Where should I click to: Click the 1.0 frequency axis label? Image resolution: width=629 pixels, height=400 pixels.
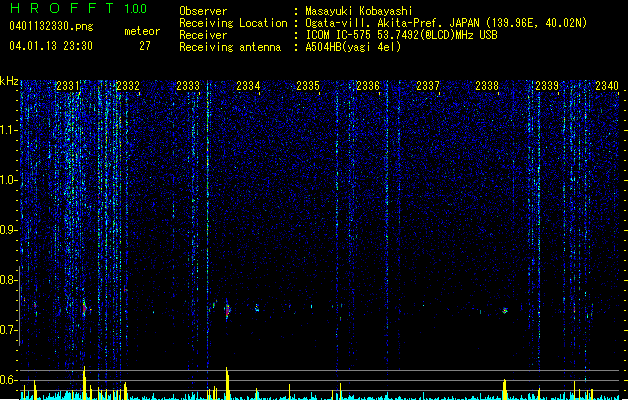point(8,180)
